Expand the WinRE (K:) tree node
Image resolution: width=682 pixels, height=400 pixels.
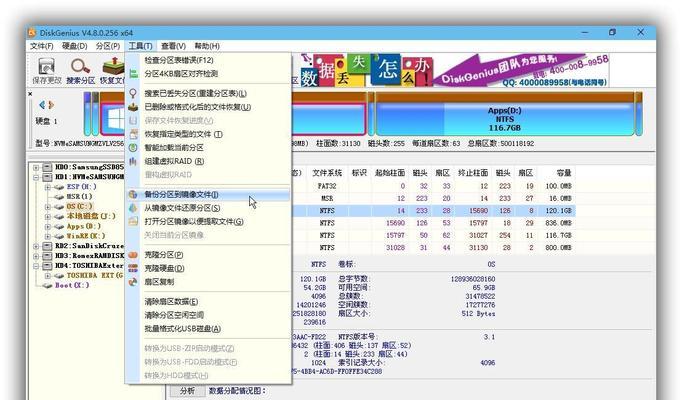click(47, 236)
